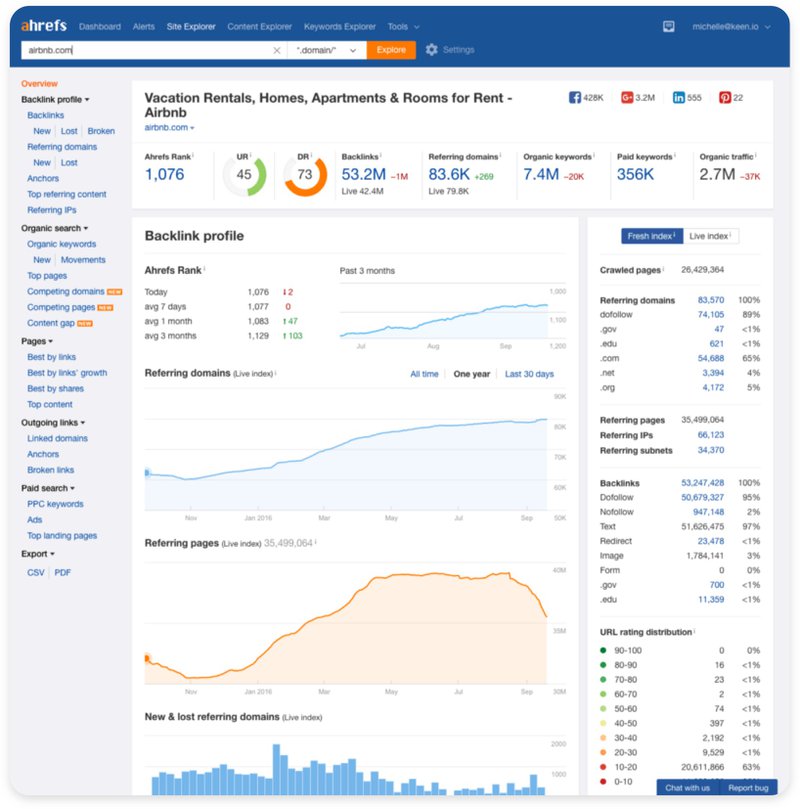Screen dimensions: 800x809
Task: Select Overview in the sidebar
Action: point(39,84)
